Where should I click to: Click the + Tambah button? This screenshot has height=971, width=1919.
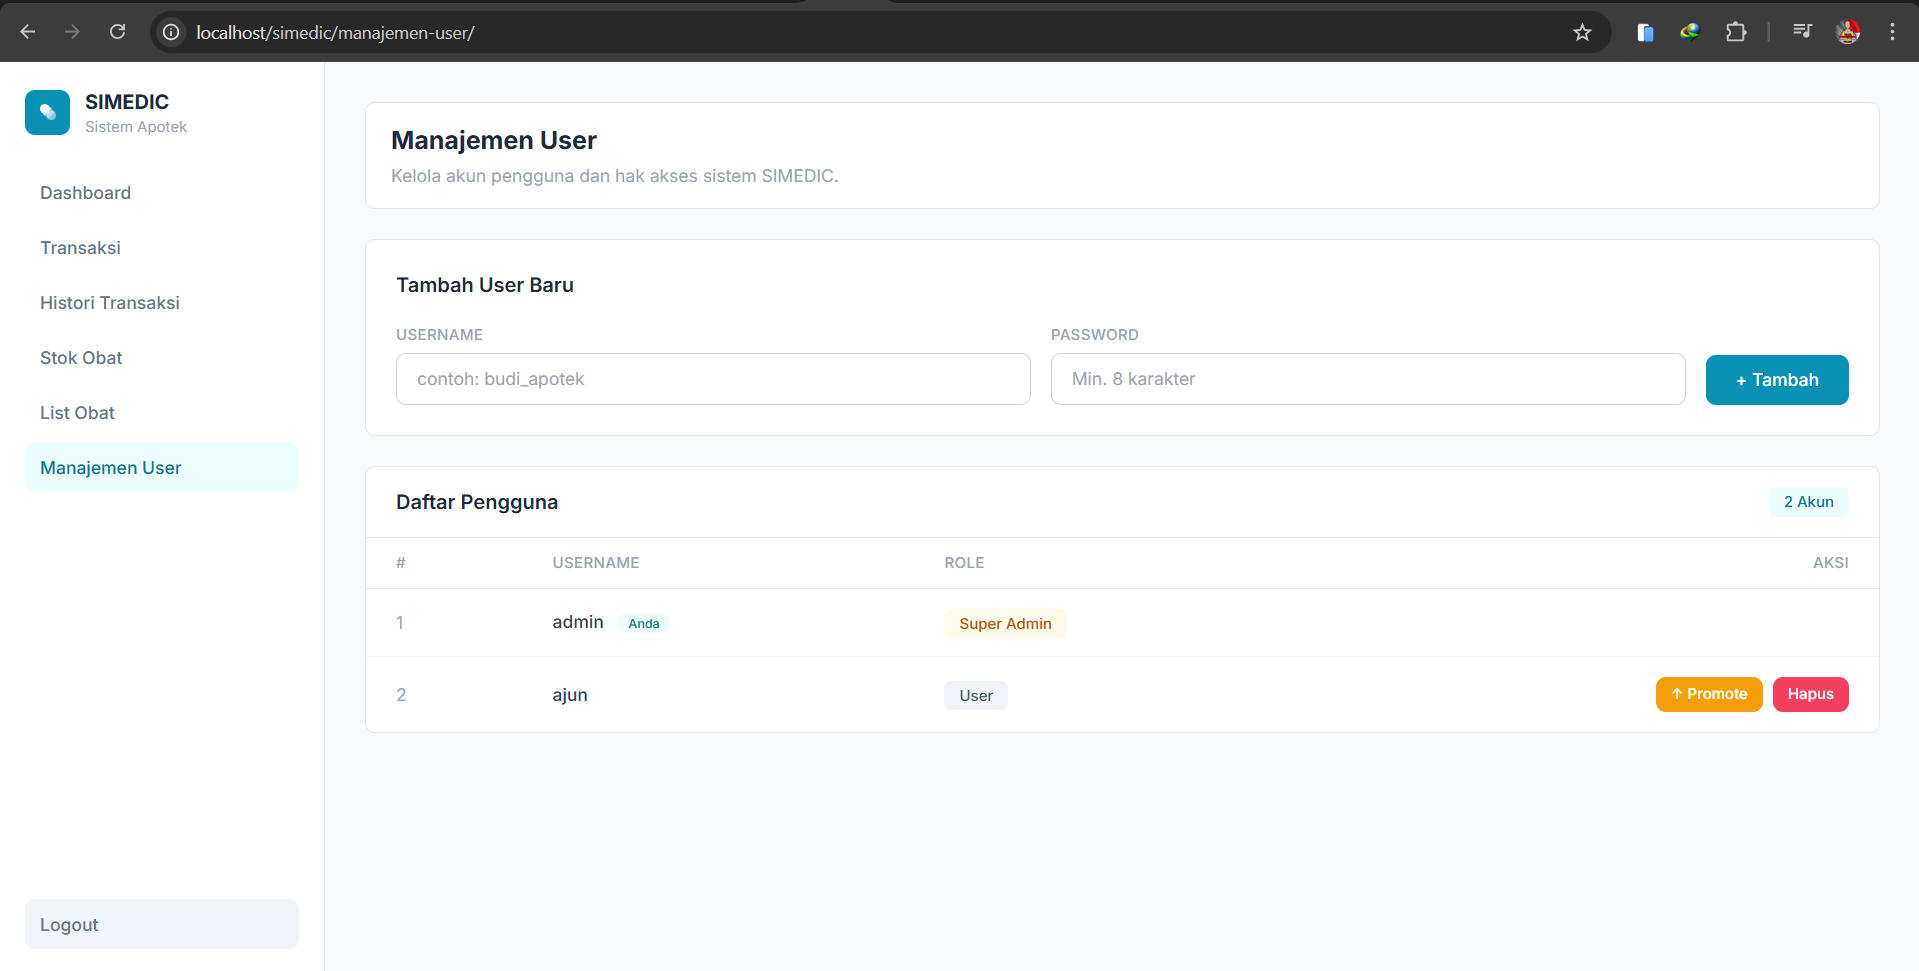click(x=1777, y=380)
